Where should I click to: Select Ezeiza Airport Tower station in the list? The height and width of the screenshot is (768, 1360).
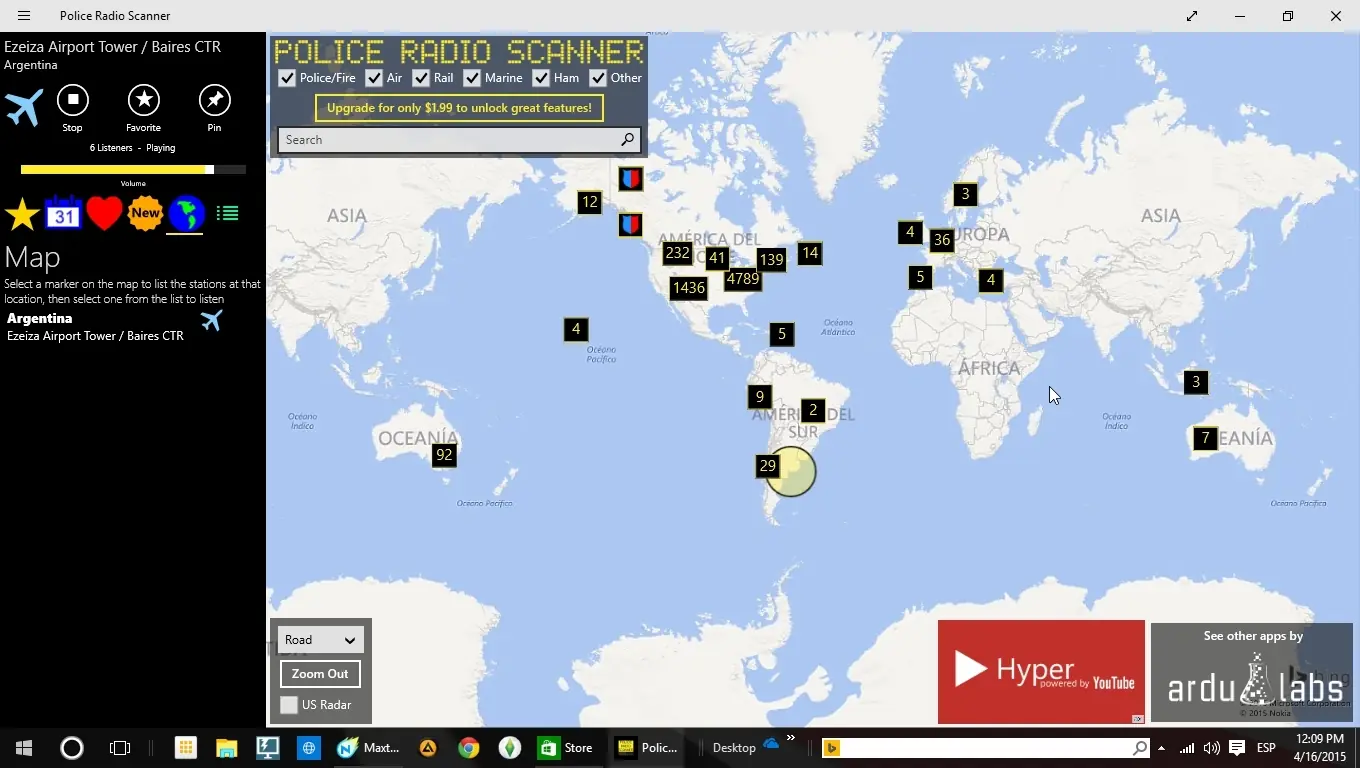95,336
